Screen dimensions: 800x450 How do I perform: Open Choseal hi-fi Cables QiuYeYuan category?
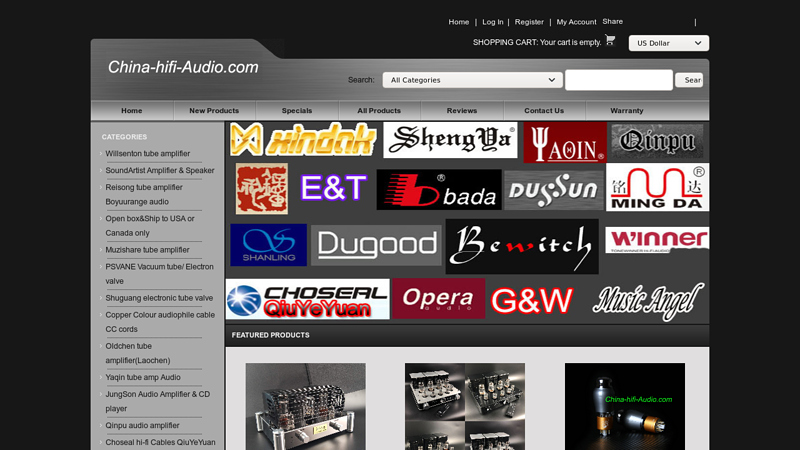point(160,442)
